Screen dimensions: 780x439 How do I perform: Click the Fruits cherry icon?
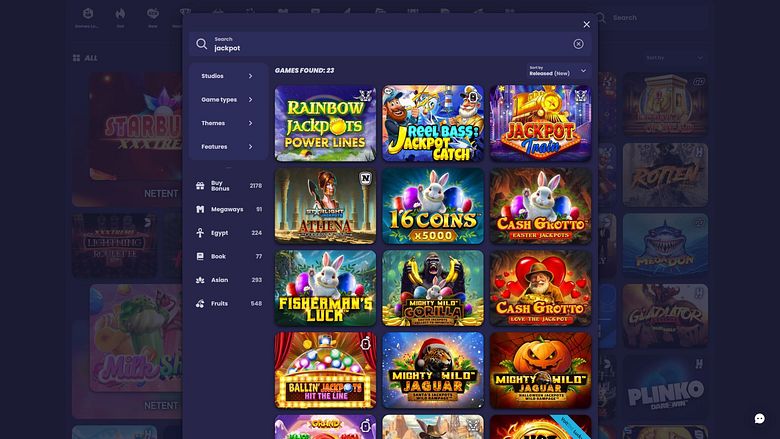point(200,303)
